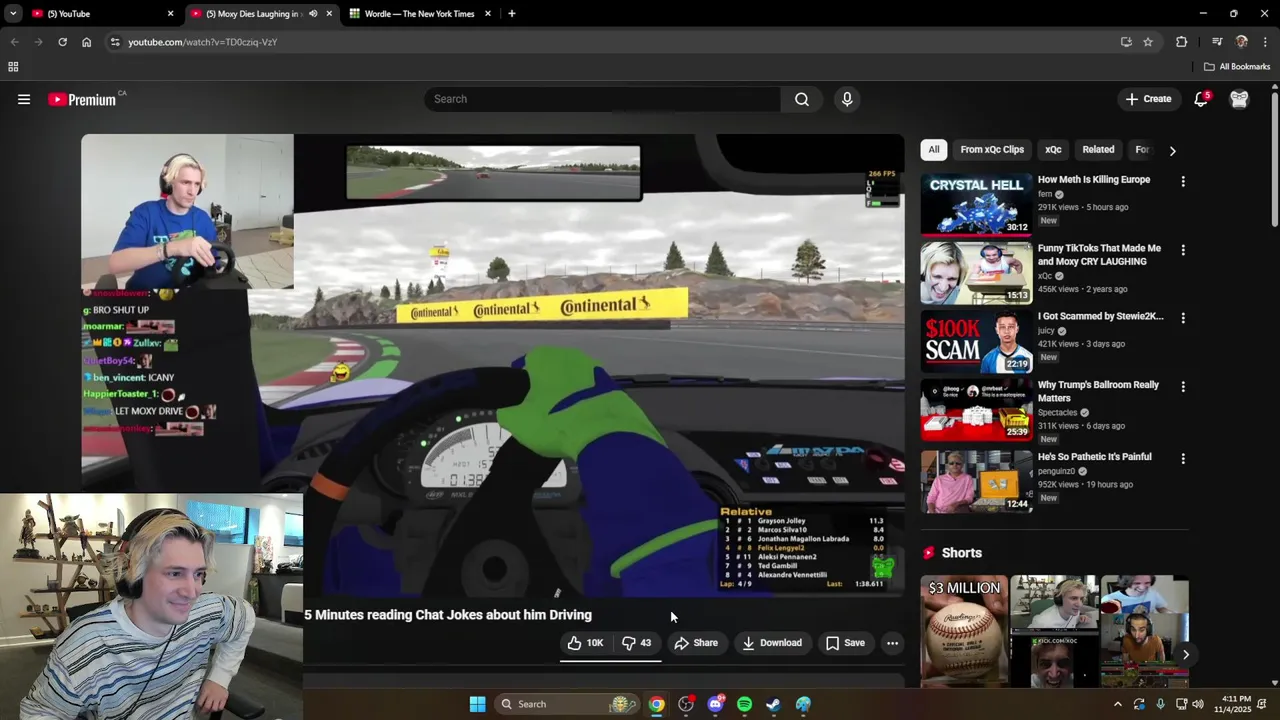Image resolution: width=1280 pixels, height=720 pixels.
Task: Open the Windows Start menu
Action: coord(477,704)
